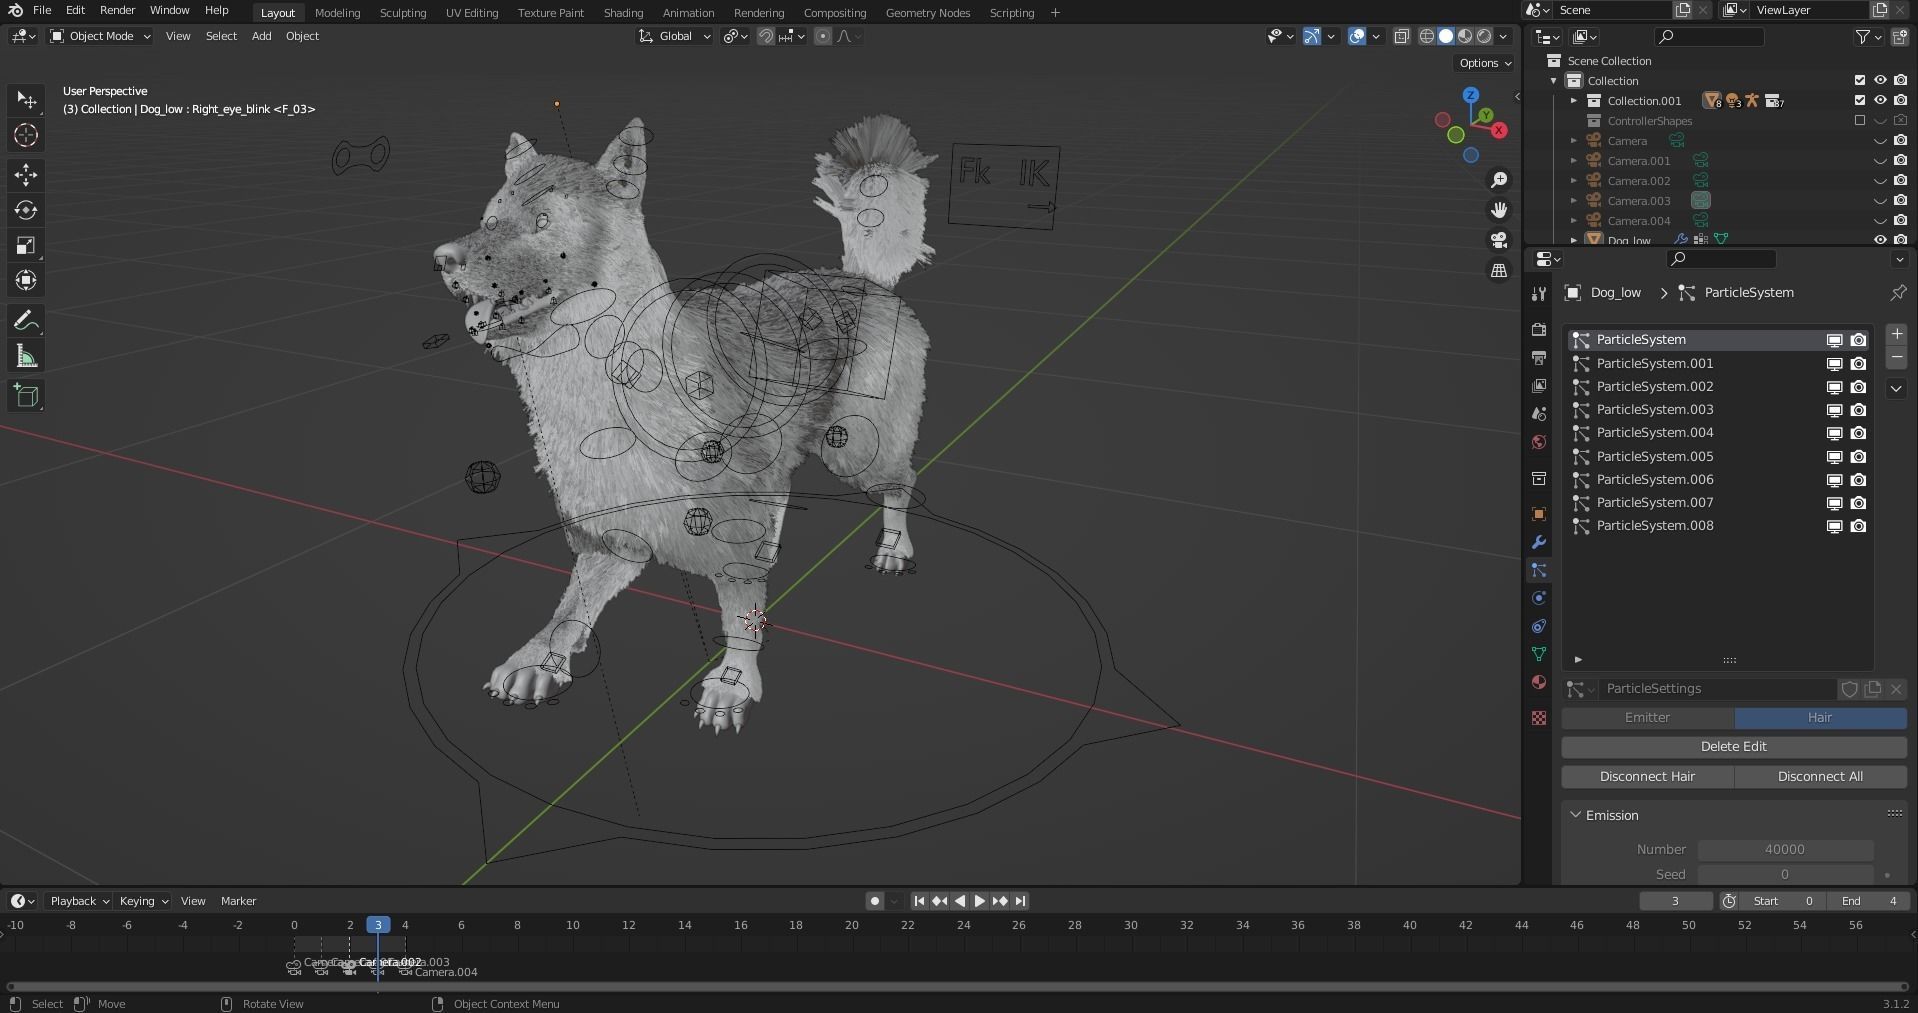Open the File menu

tap(42, 10)
